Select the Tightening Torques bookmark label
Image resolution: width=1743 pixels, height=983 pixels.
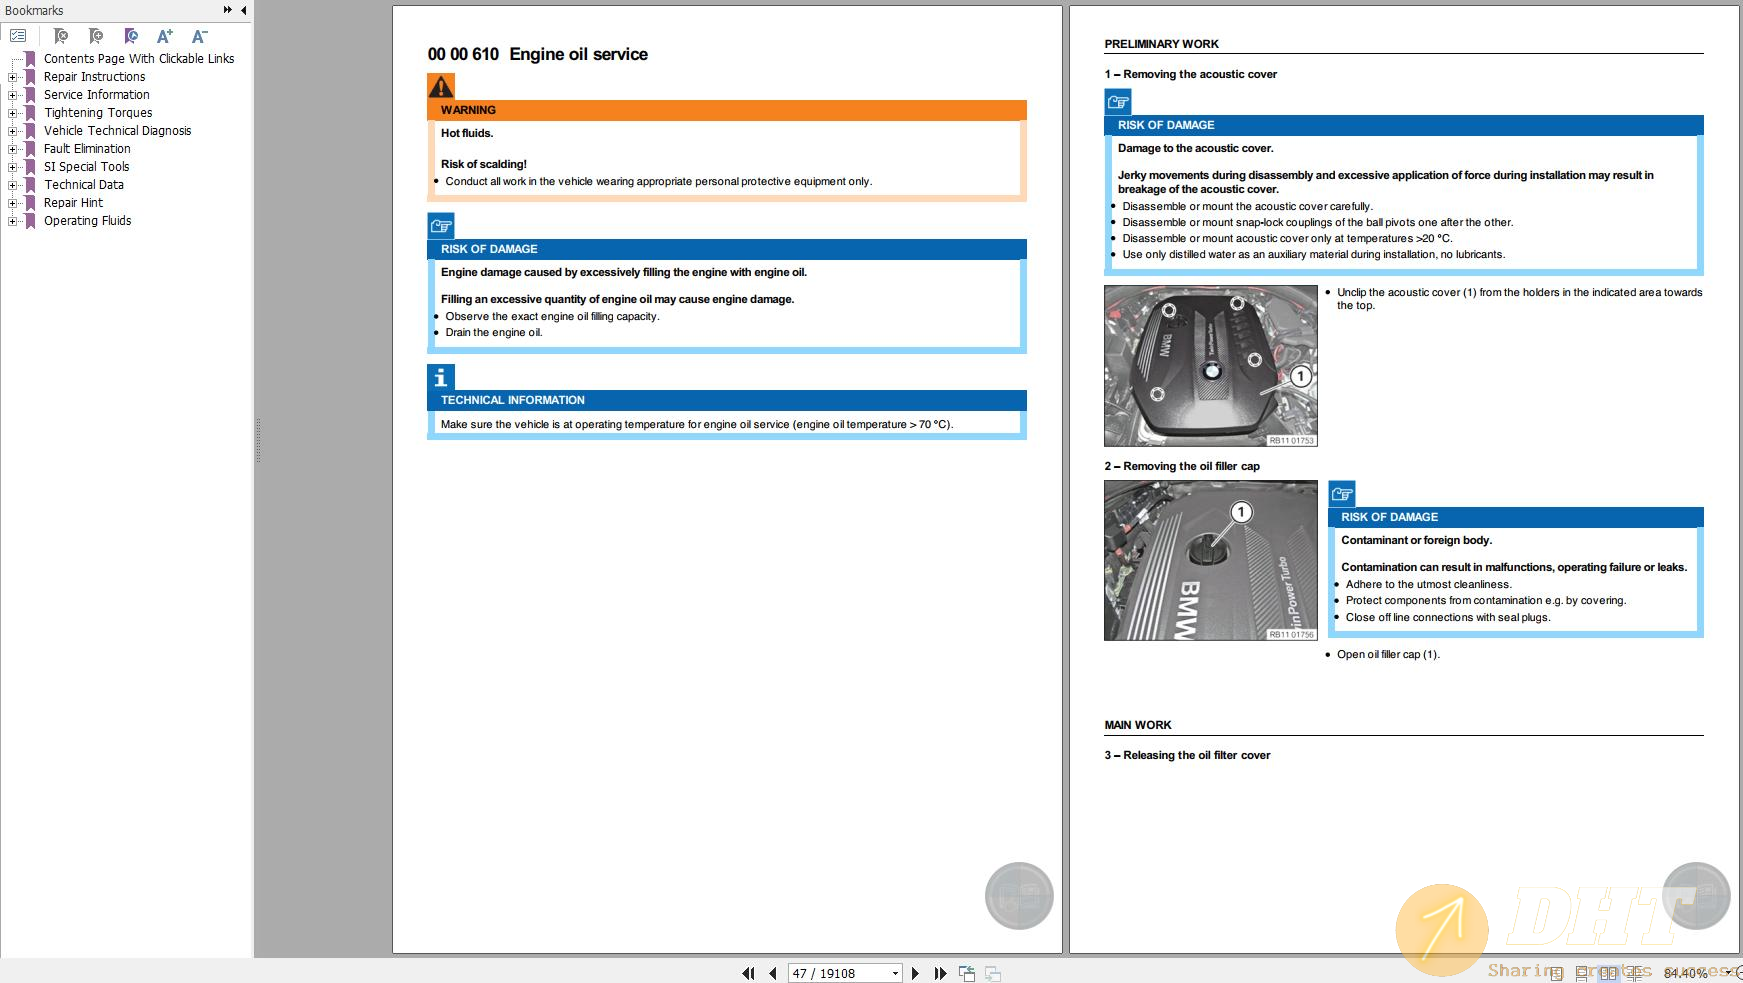pyautogui.click(x=98, y=113)
